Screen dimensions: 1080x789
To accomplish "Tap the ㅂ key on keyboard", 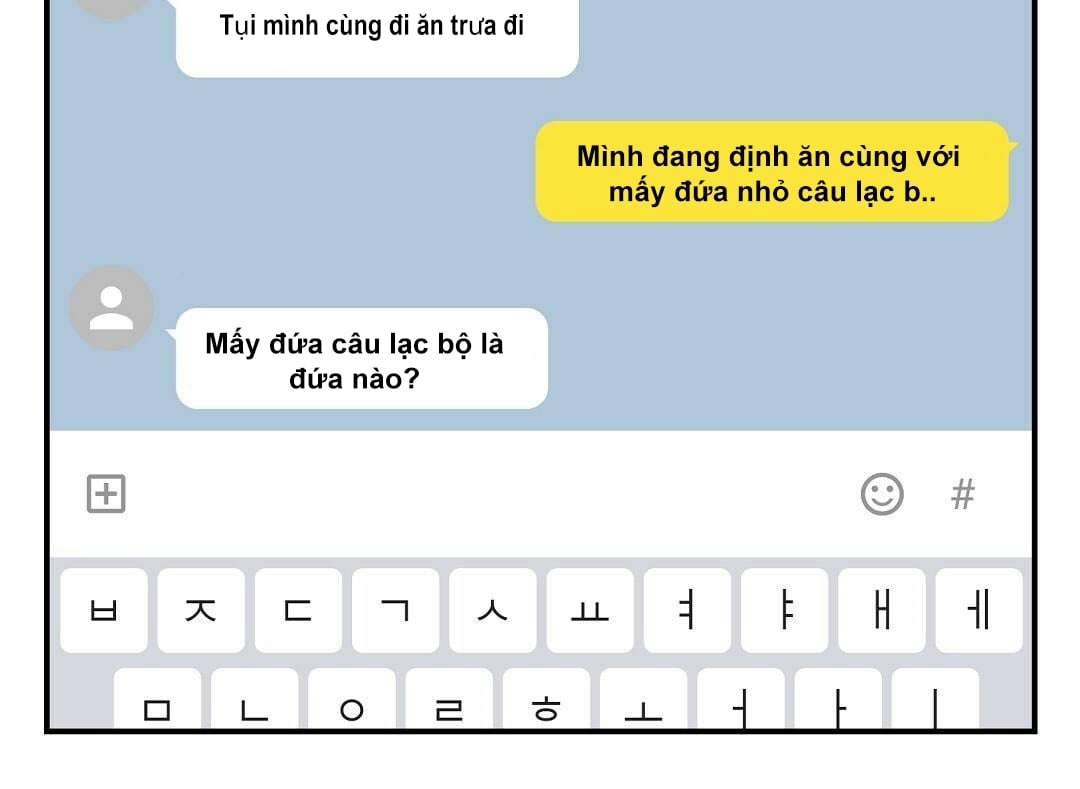I will [104, 611].
